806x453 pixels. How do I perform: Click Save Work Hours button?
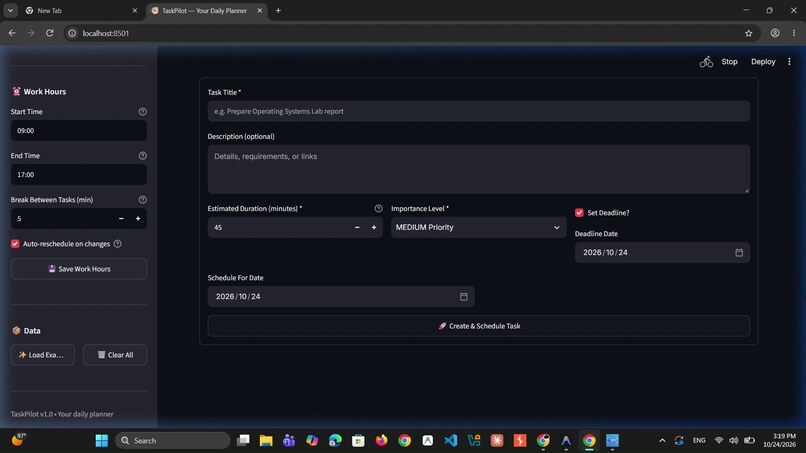coord(79,269)
